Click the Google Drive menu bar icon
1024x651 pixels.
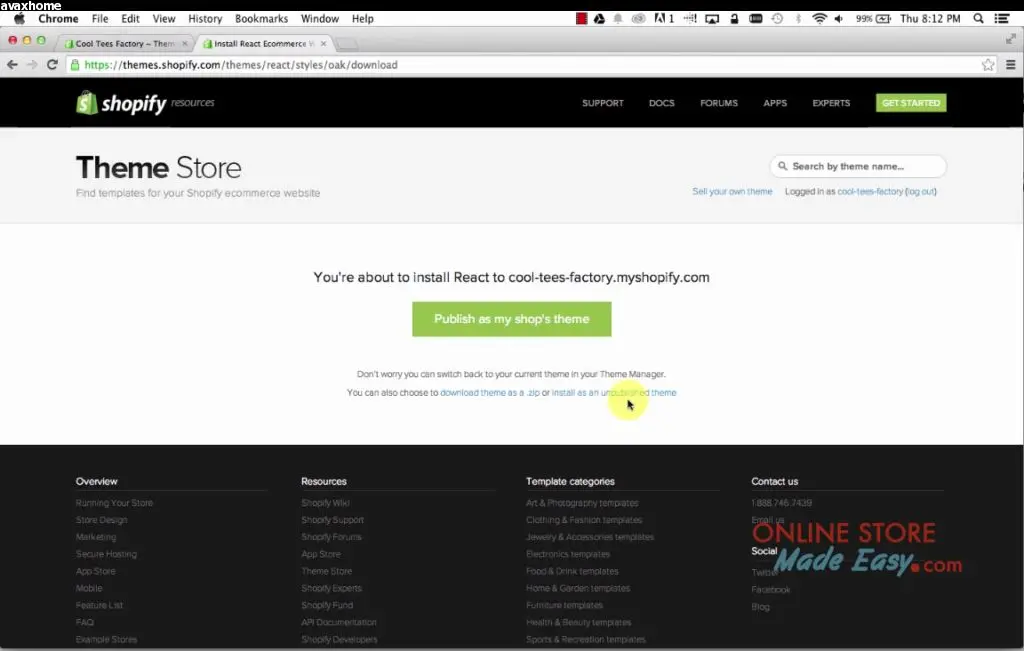tap(599, 18)
